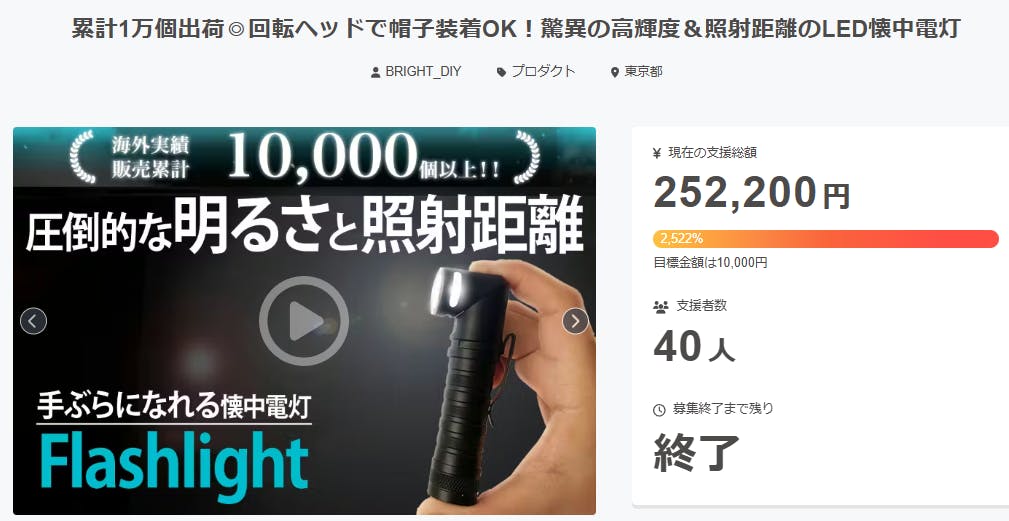
Task: Click the tag icon beside プロダクト
Action: (501, 73)
